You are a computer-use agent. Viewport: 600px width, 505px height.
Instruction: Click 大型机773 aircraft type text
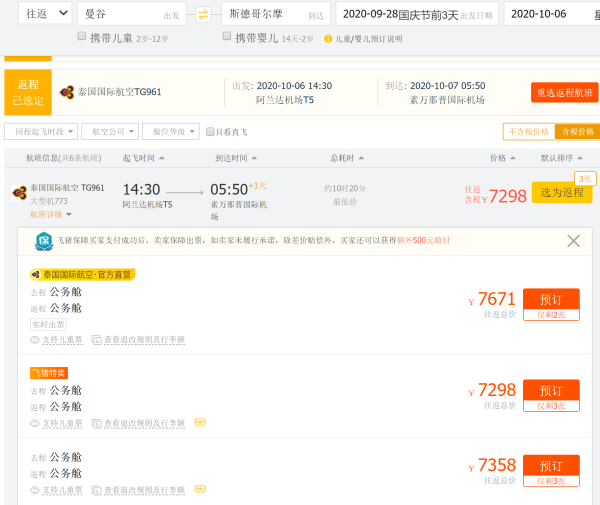click(49, 201)
